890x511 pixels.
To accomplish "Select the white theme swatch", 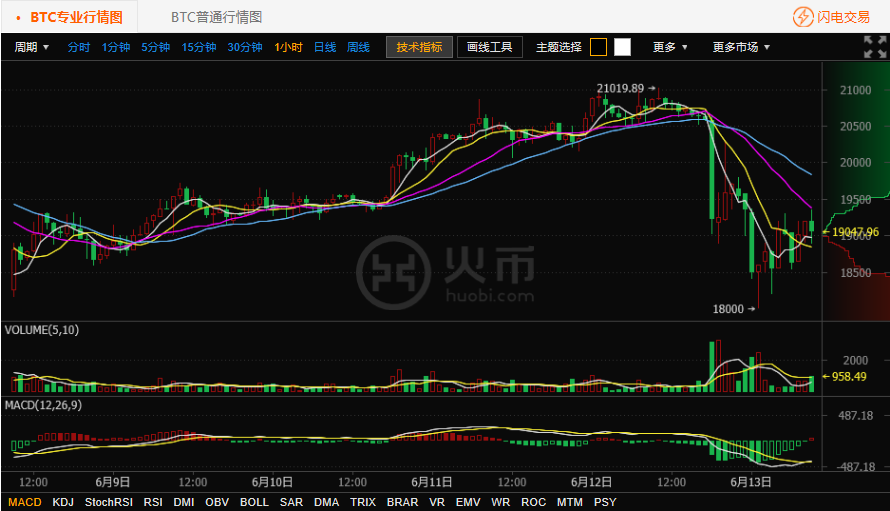I will [622, 47].
